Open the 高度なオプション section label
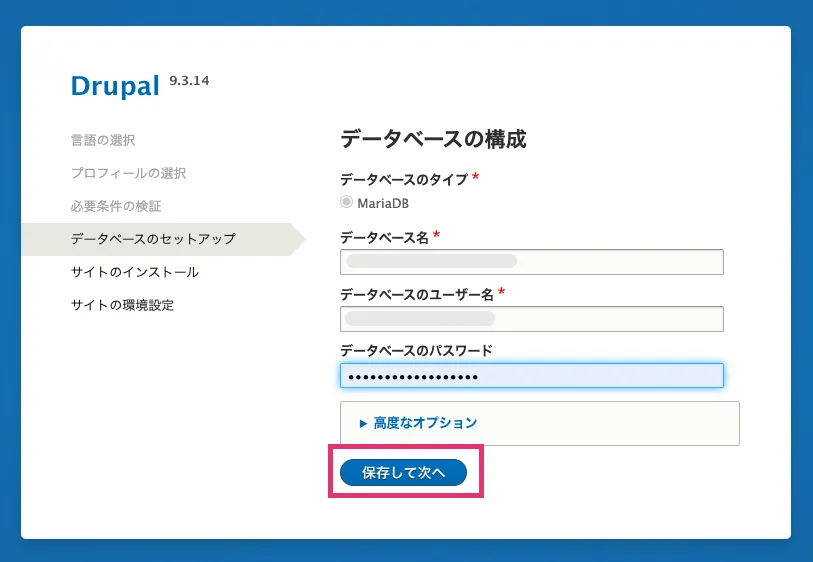 click(425, 423)
